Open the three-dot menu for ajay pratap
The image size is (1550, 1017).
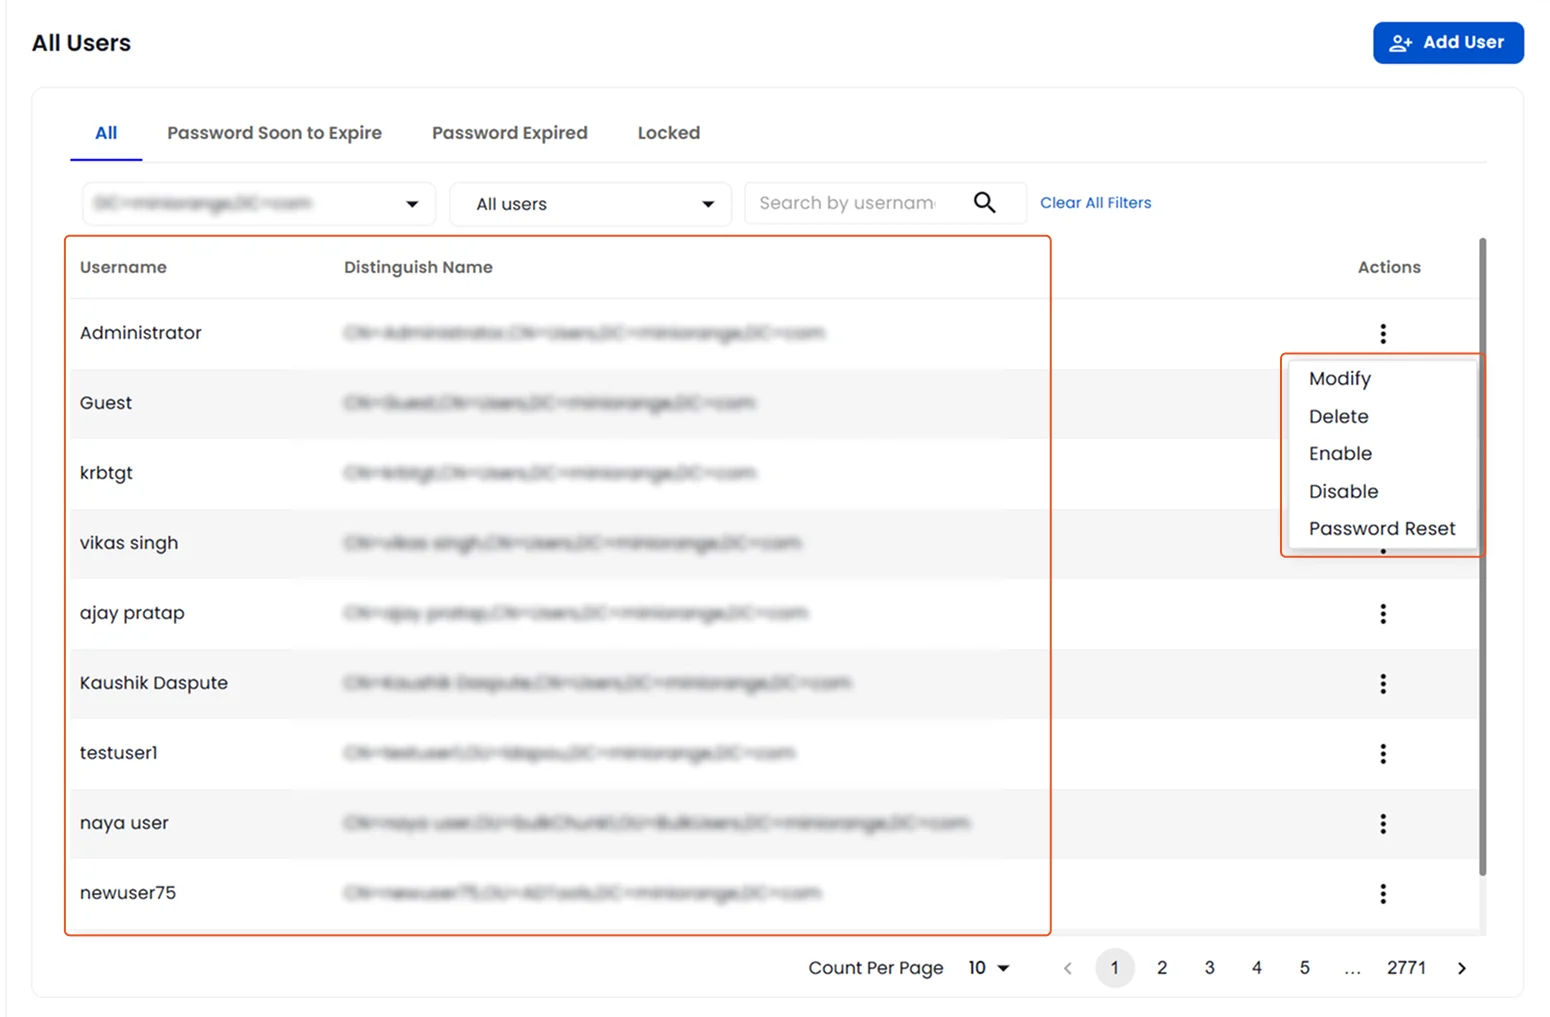1383,613
